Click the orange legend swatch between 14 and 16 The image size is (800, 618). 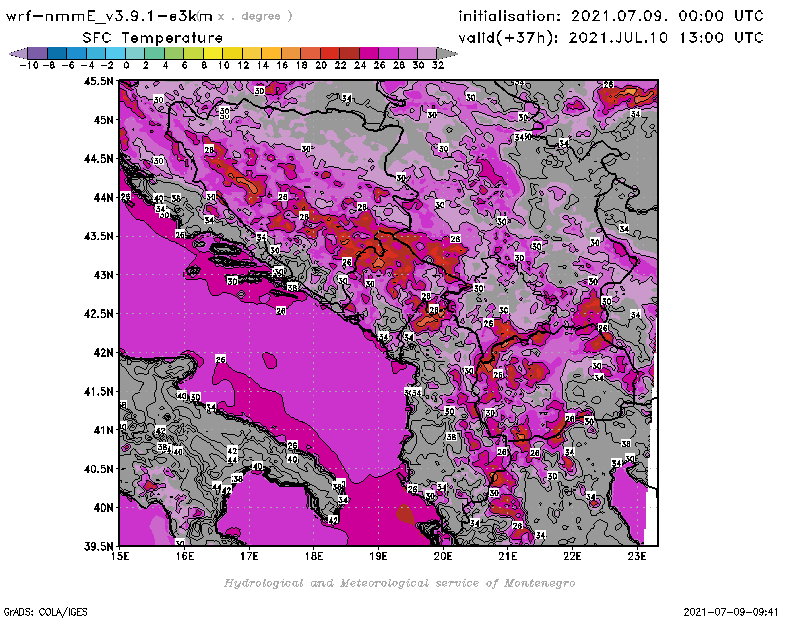(271, 53)
